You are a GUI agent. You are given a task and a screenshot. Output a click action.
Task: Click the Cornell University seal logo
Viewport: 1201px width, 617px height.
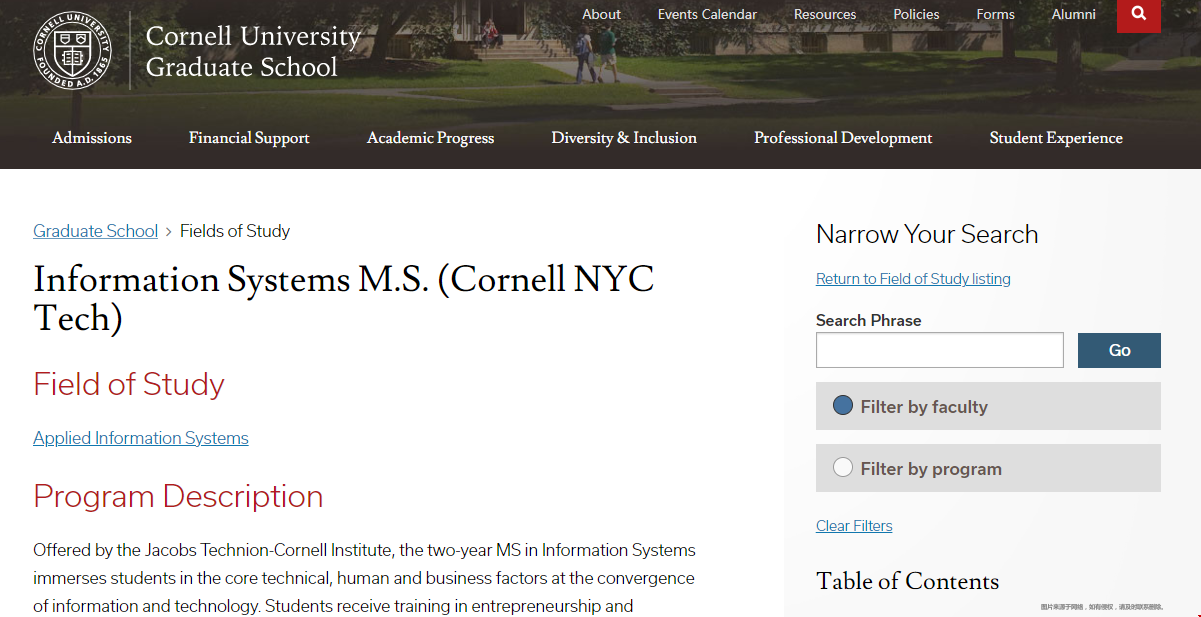(x=71, y=51)
